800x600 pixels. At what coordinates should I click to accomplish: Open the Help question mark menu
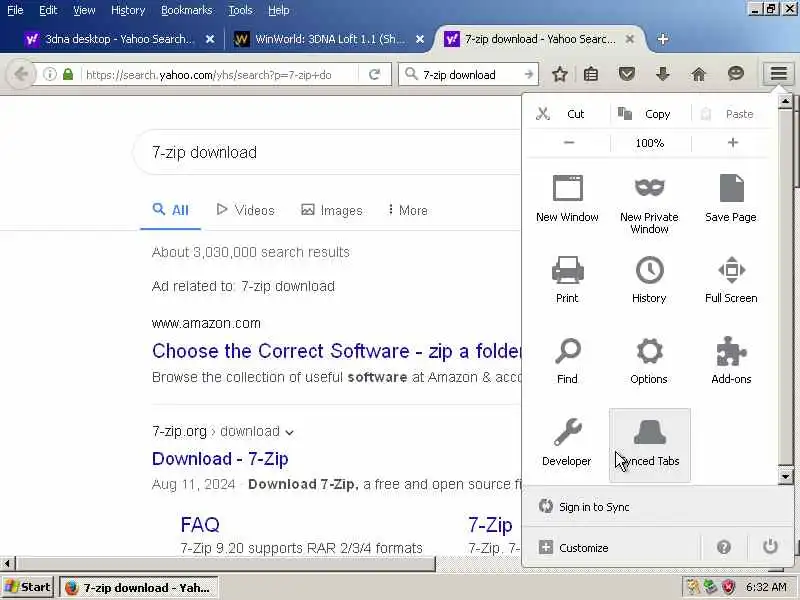[723, 547]
